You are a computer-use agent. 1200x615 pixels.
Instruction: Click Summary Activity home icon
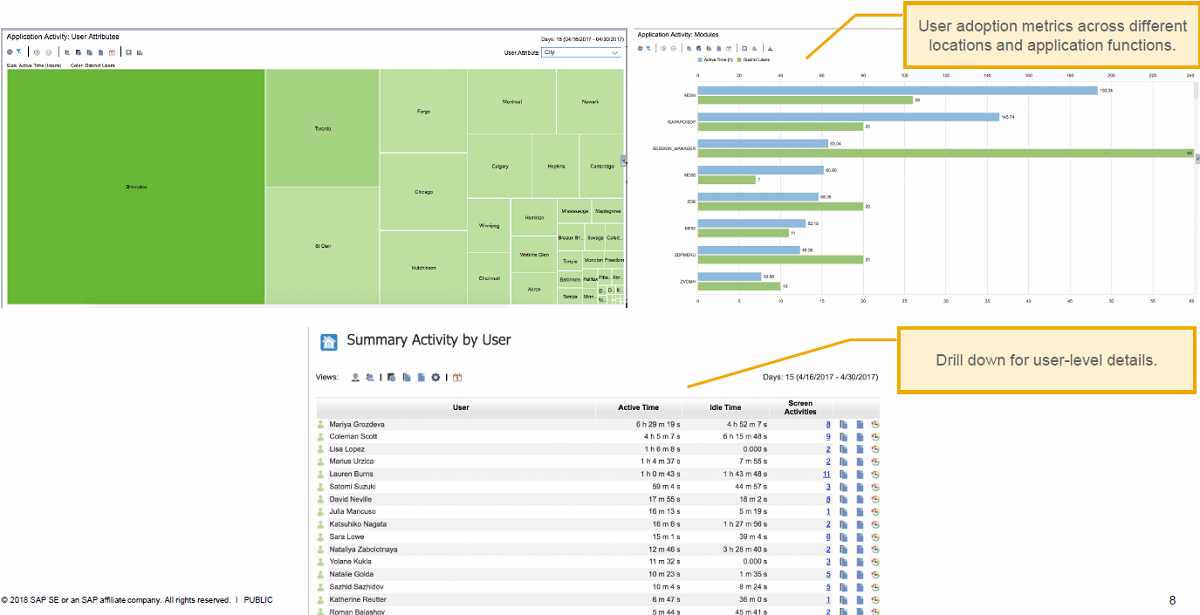329,342
